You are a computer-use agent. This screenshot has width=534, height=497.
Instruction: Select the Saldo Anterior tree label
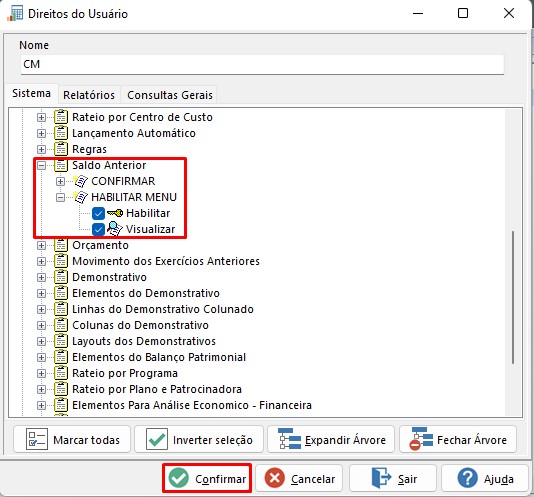109,165
